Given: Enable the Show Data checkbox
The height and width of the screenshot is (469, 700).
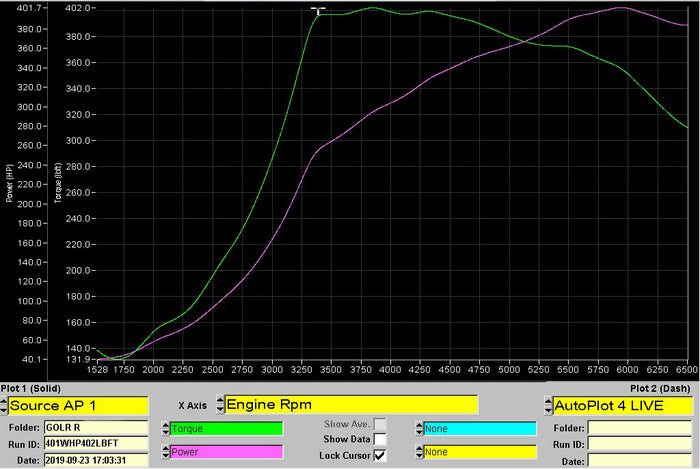Looking at the screenshot, I should tap(379, 440).
